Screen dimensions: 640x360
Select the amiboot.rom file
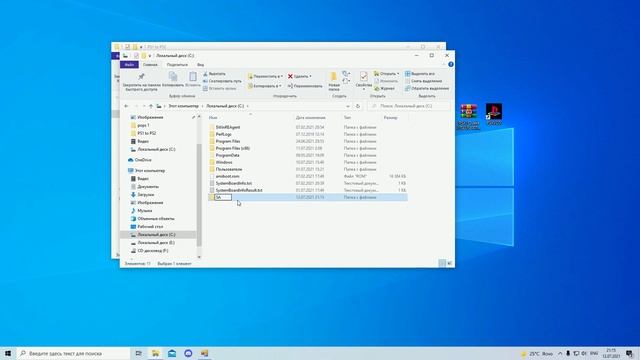[227, 176]
